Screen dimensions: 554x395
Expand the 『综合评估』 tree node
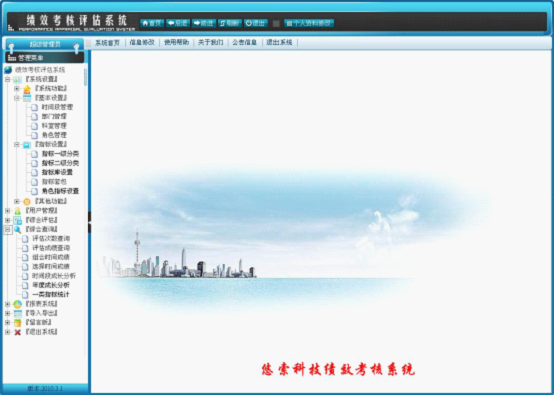[x=7, y=220]
